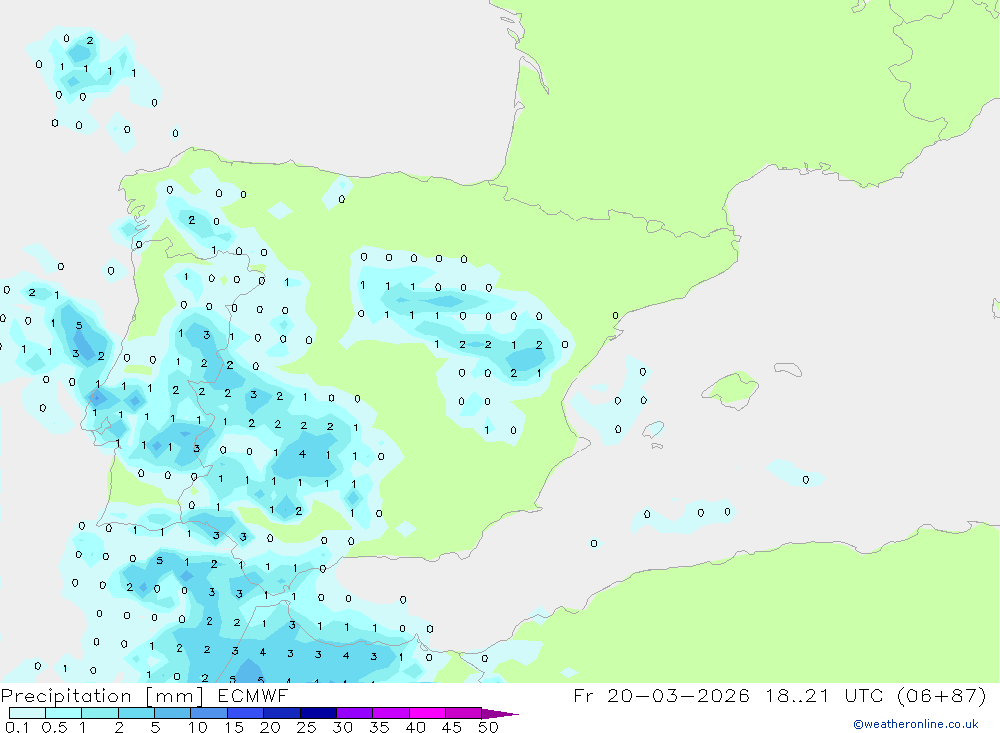The height and width of the screenshot is (733, 1000).
Task: Click the legend scale label '45'
Action: tap(452, 727)
